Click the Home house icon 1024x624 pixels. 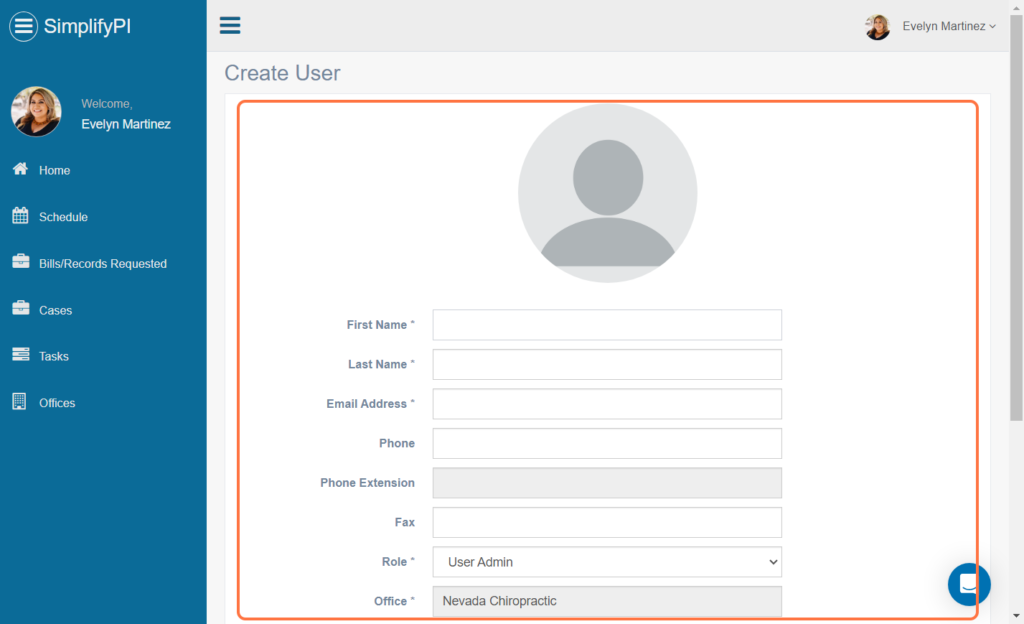(x=20, y=169)
